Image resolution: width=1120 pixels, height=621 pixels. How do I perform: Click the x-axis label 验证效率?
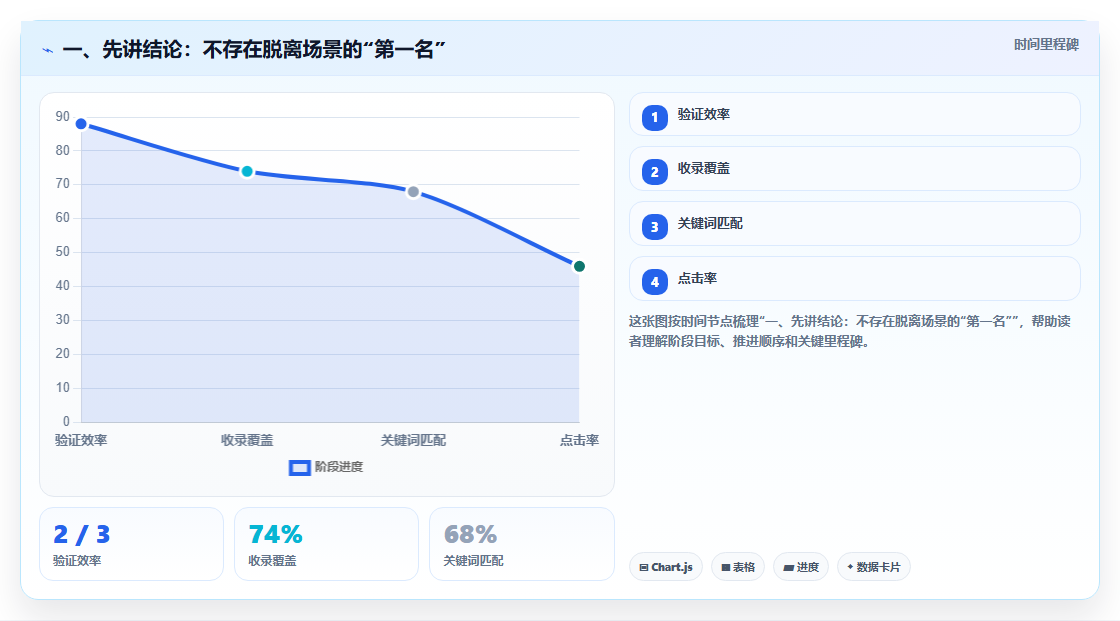[81, 441]
